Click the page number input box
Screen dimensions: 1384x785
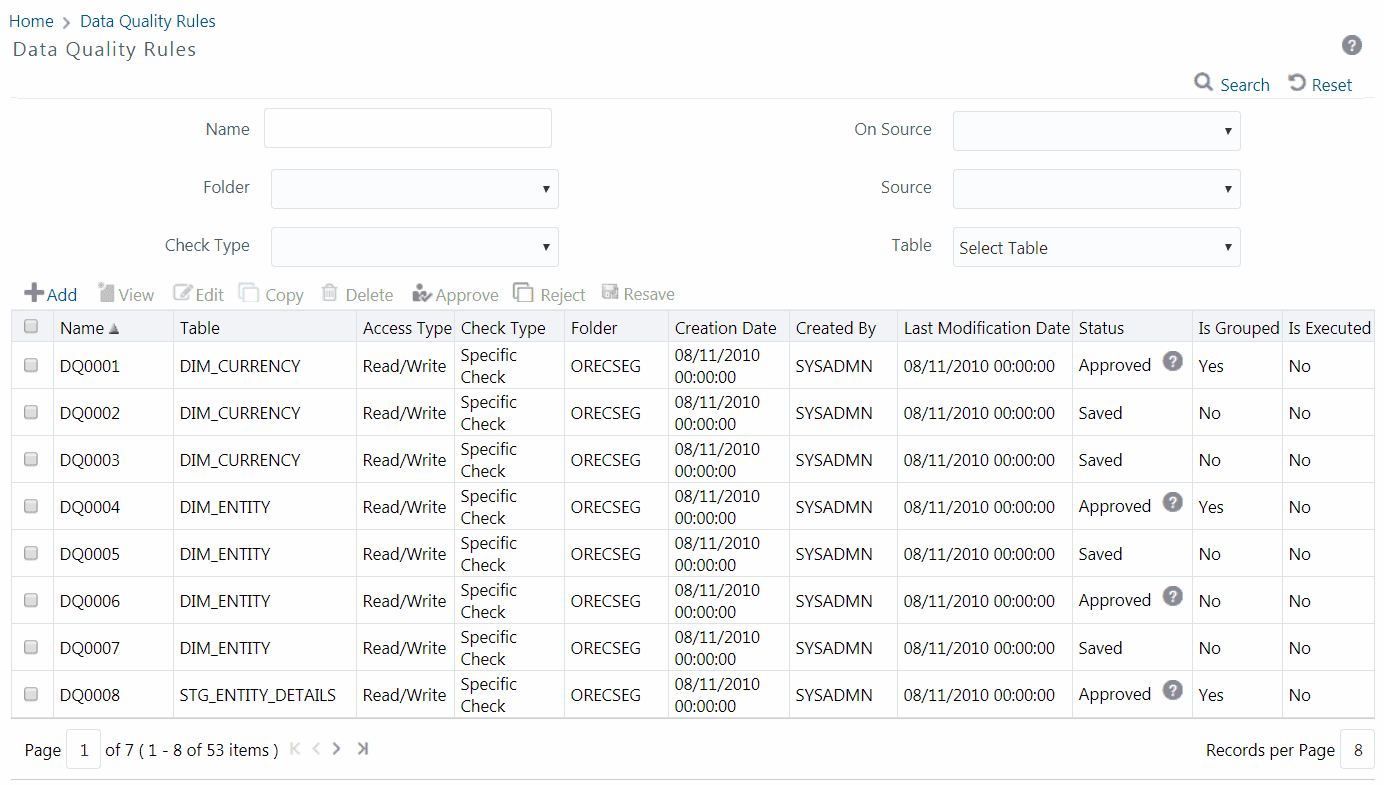pyautogui.click(x=84, y=750)
